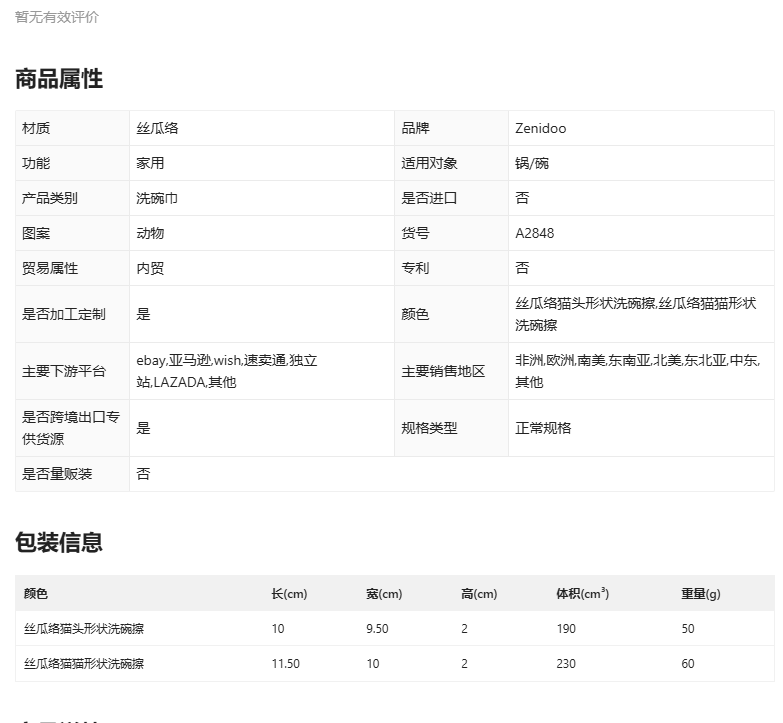Click the 长(cm) column header
This screenshot has height=723, width=783.
[289, 594]
